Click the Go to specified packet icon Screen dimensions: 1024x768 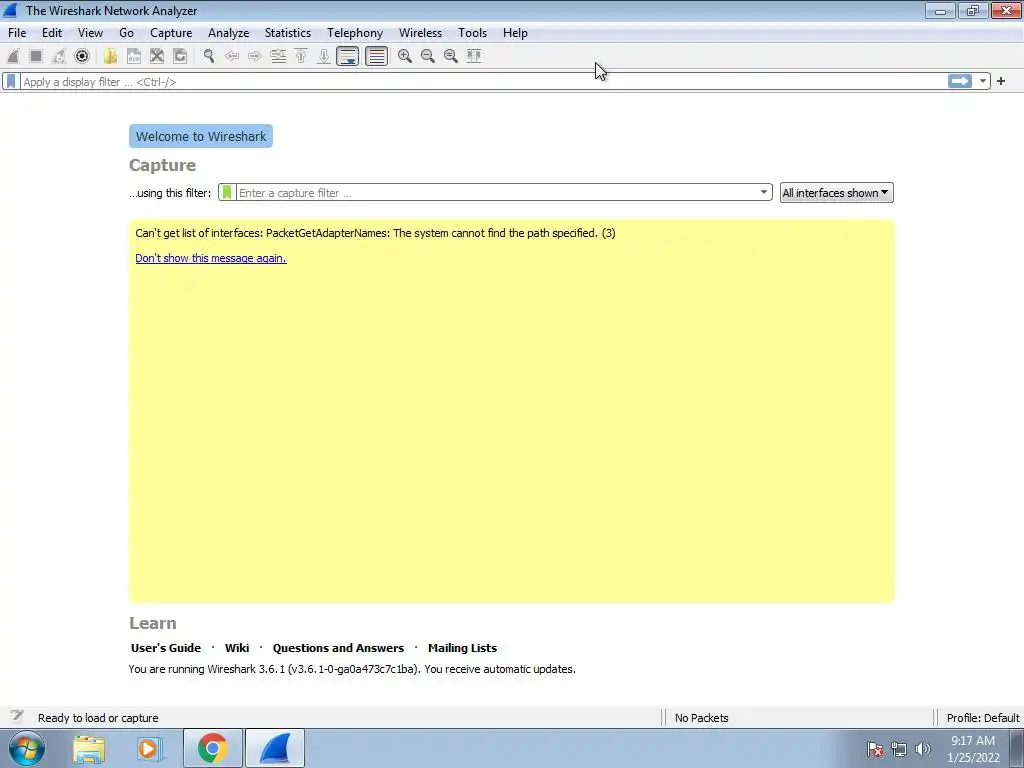click(x=278, y=56)
